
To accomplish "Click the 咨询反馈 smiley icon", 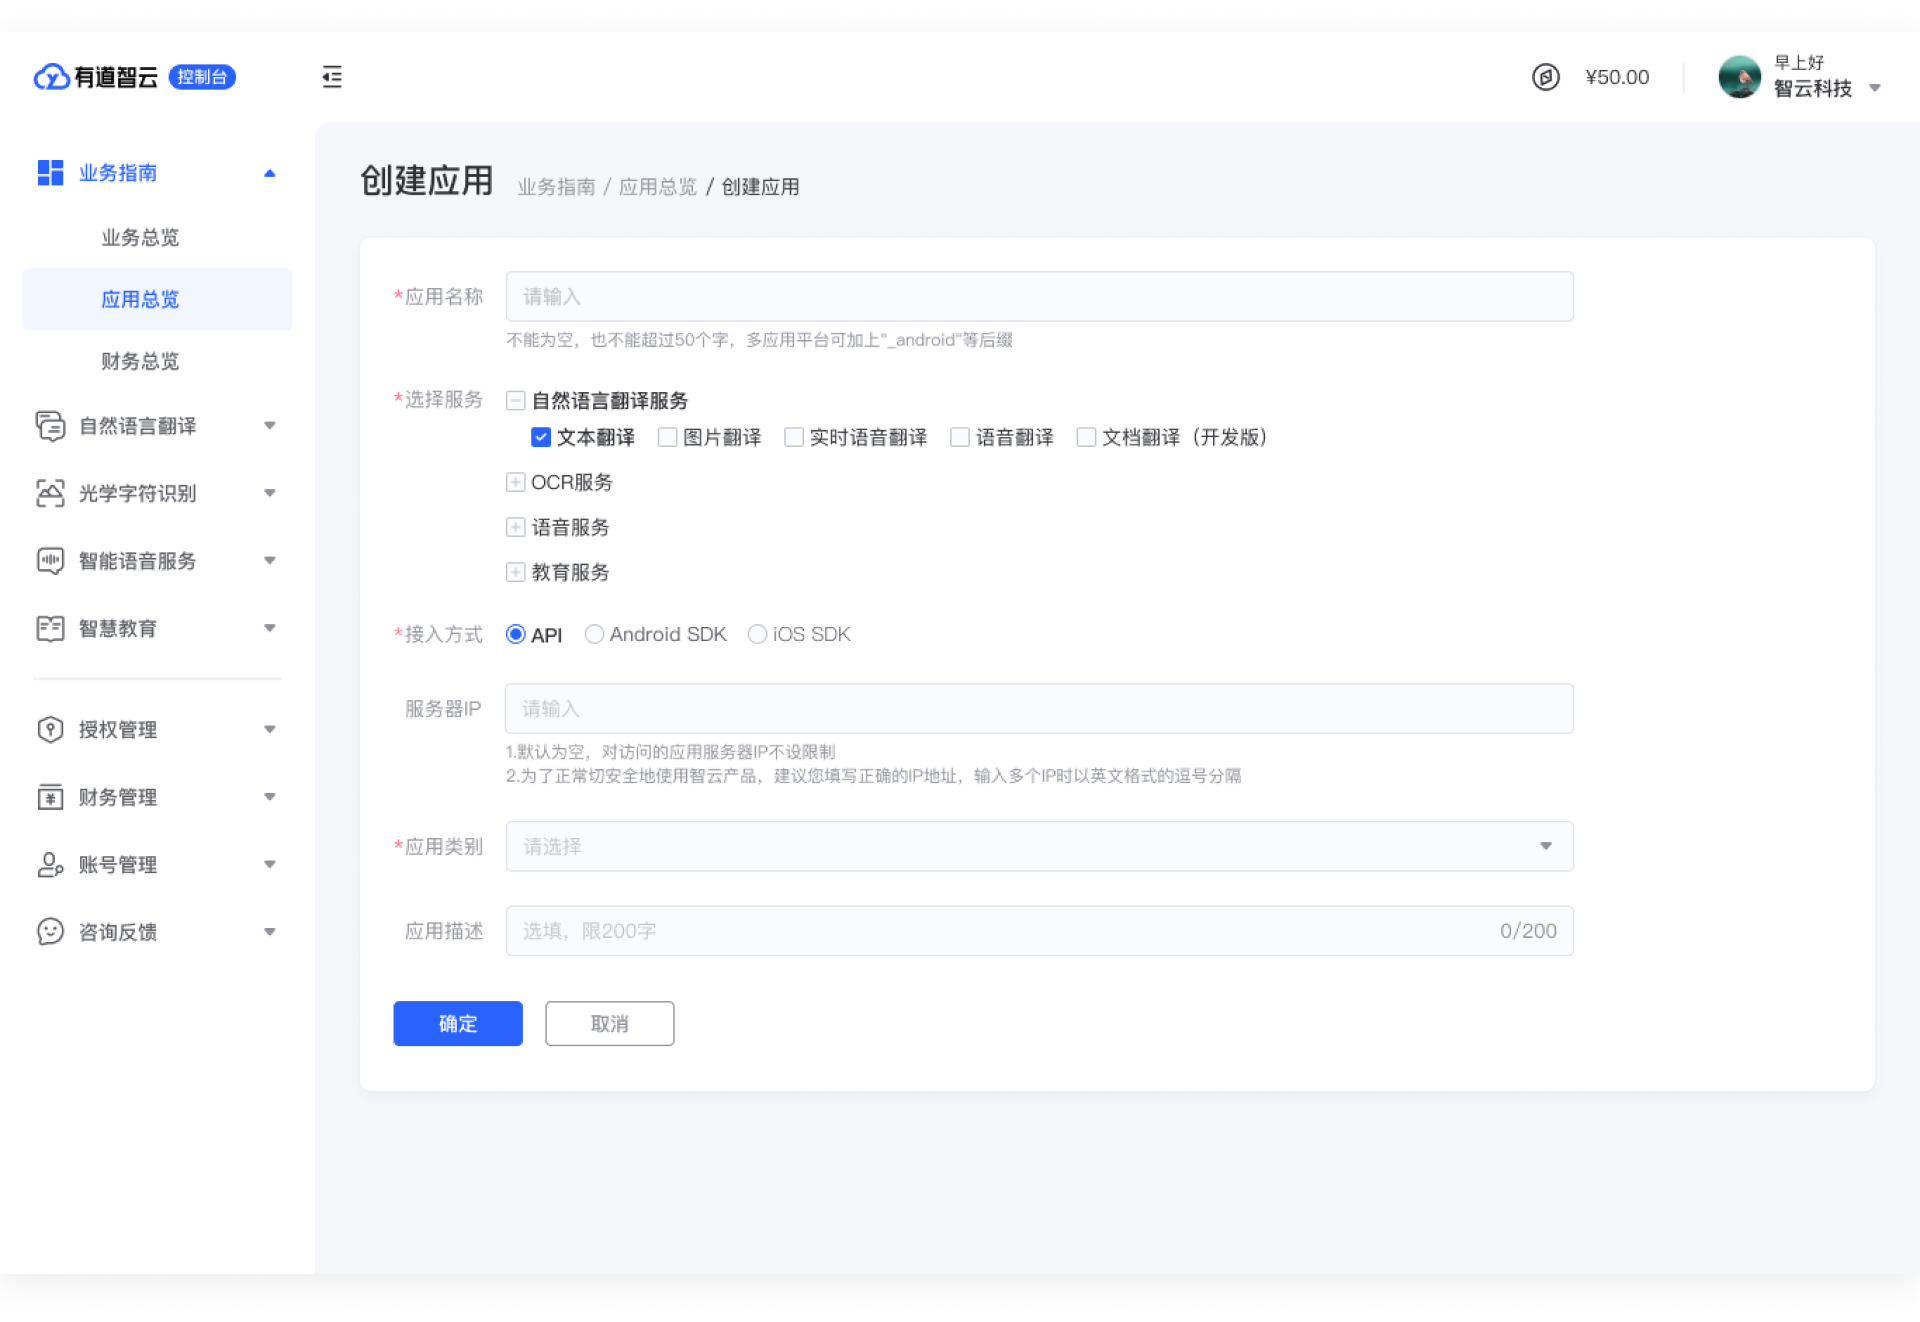I will coord(50,932).
